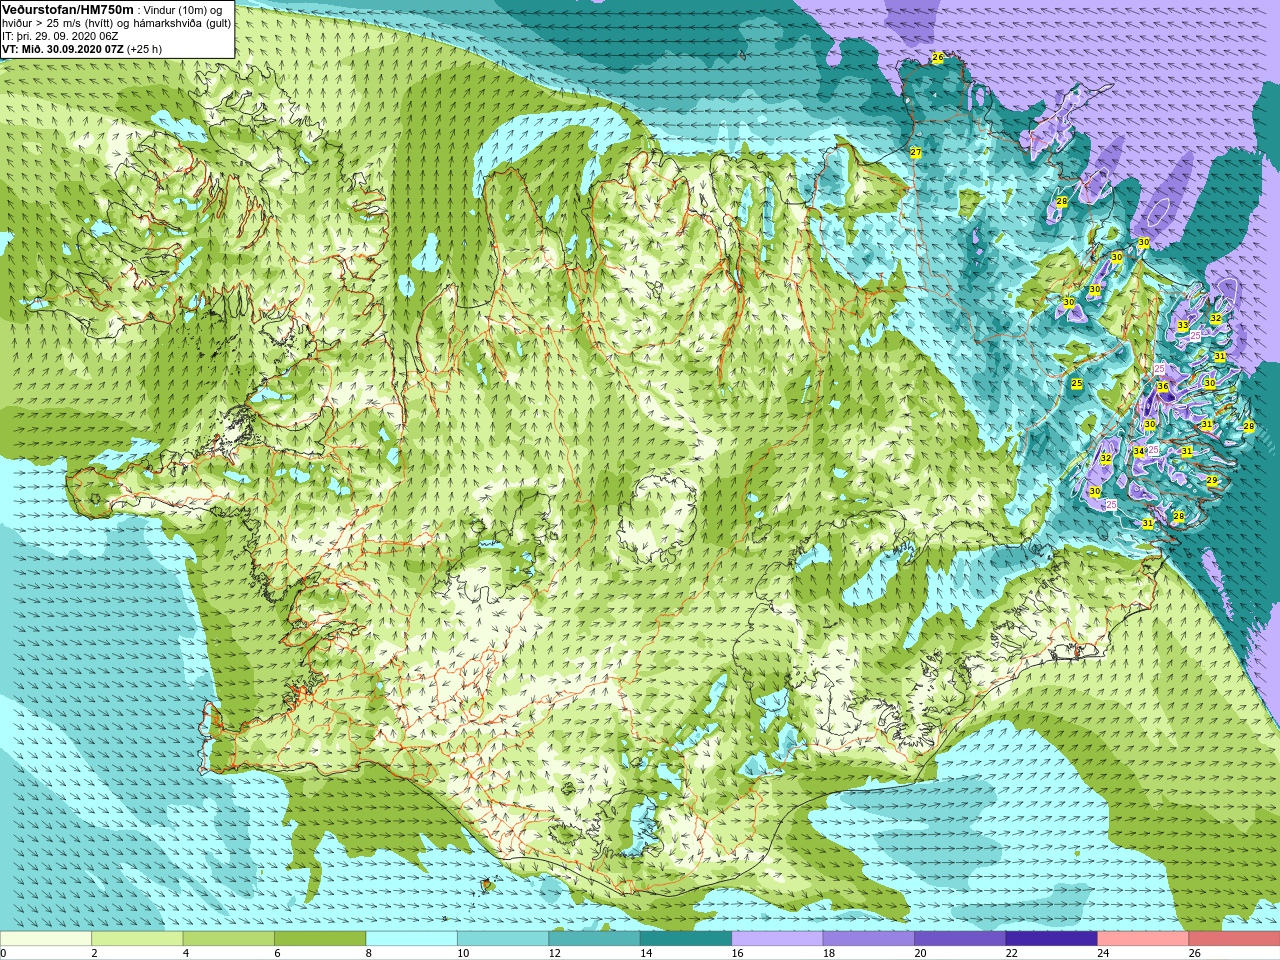Click the pale cyan 8–10 m/s legend swatch
Viewport: 1280px width, 960px height.
(411, 939)
